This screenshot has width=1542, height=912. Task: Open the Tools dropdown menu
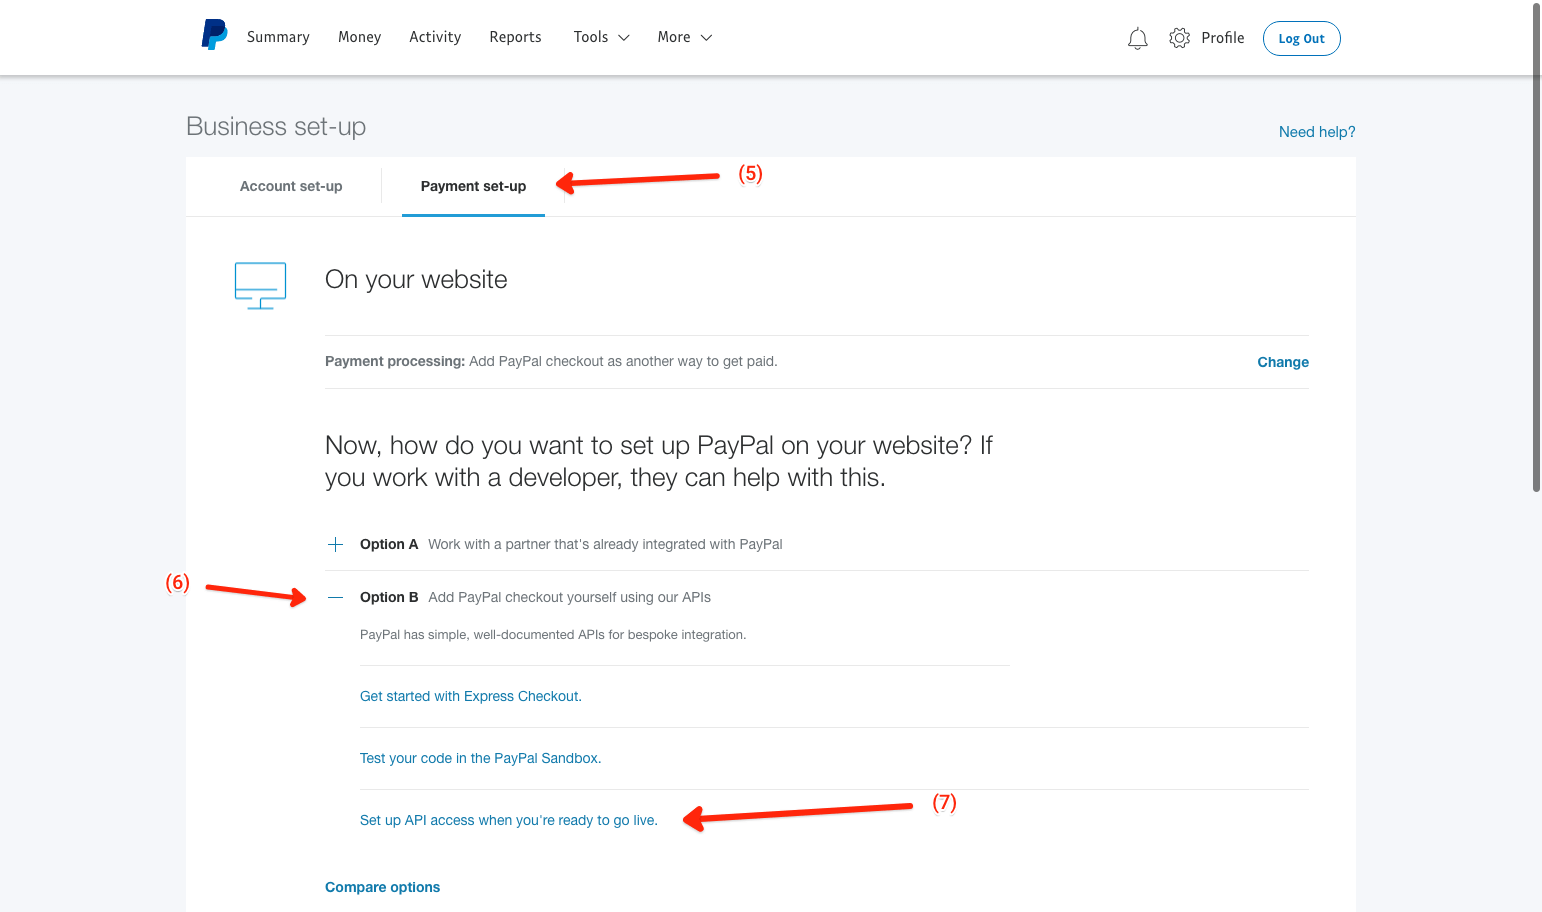[602, 37]
